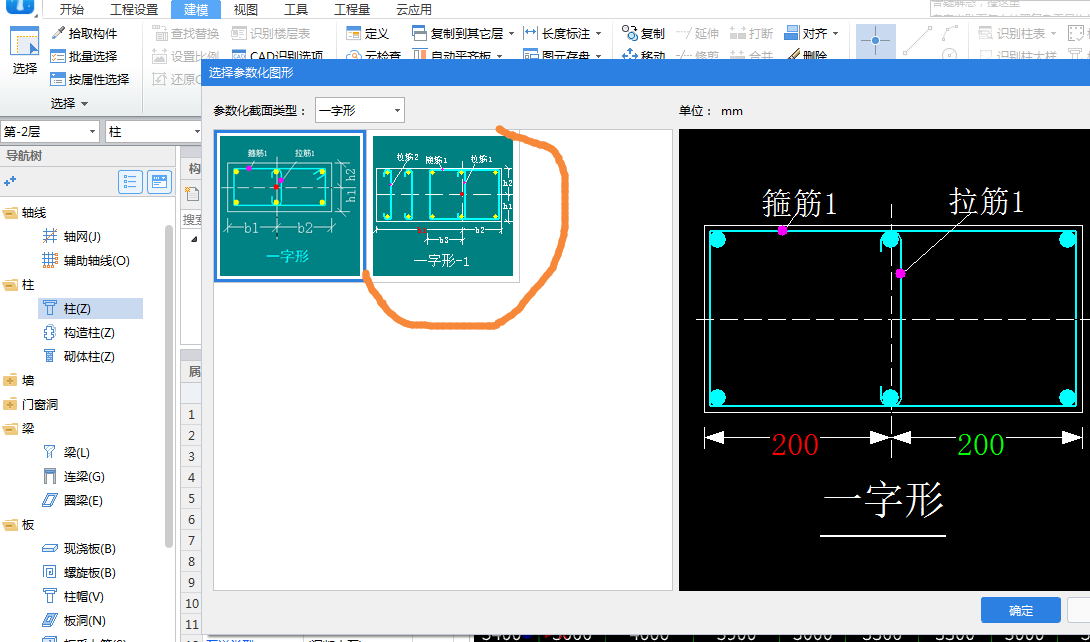The width and height of the screenshot is (1090, 642).
Task: Click the search box at top right
Action: (x=1009, y=7)
